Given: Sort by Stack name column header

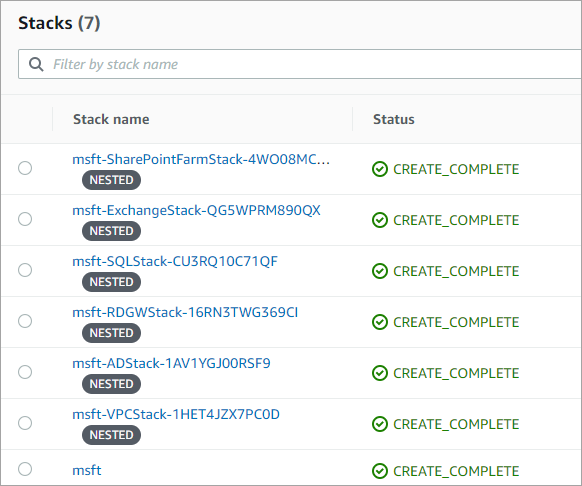Looking at the screenshot, I should (x=111, y=119).
